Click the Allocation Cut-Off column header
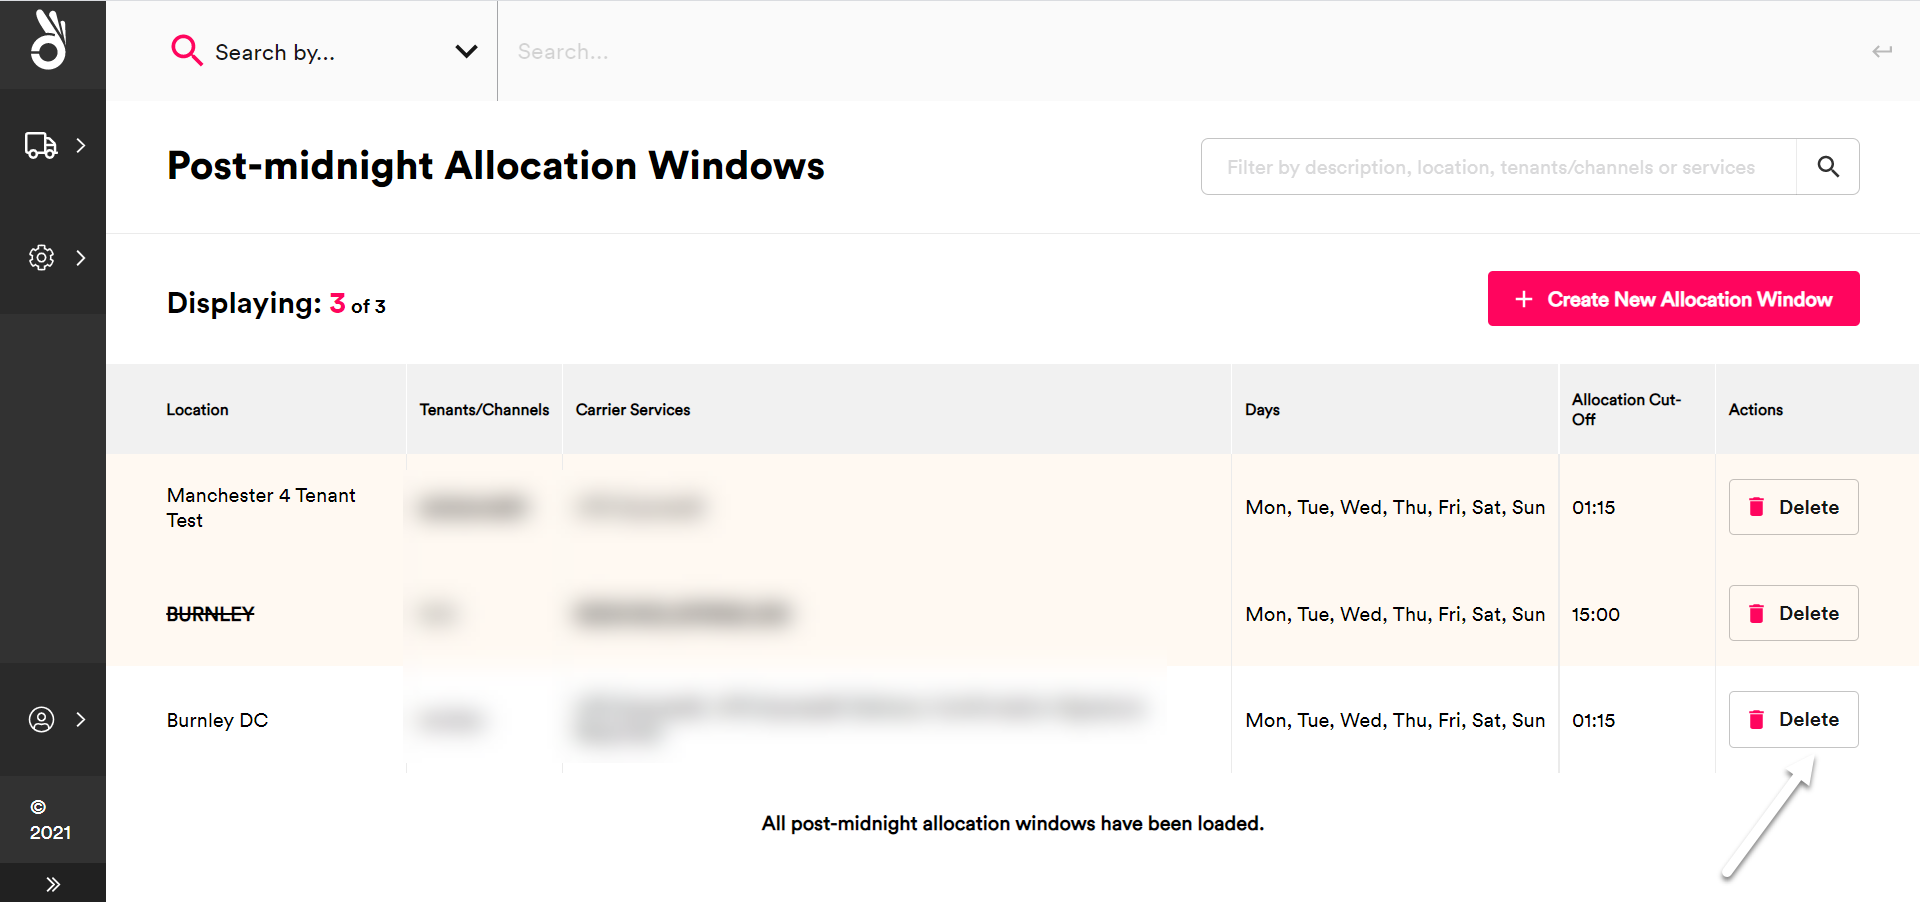This screenshot has width=1920, height=902. [x=1626, y=409]
